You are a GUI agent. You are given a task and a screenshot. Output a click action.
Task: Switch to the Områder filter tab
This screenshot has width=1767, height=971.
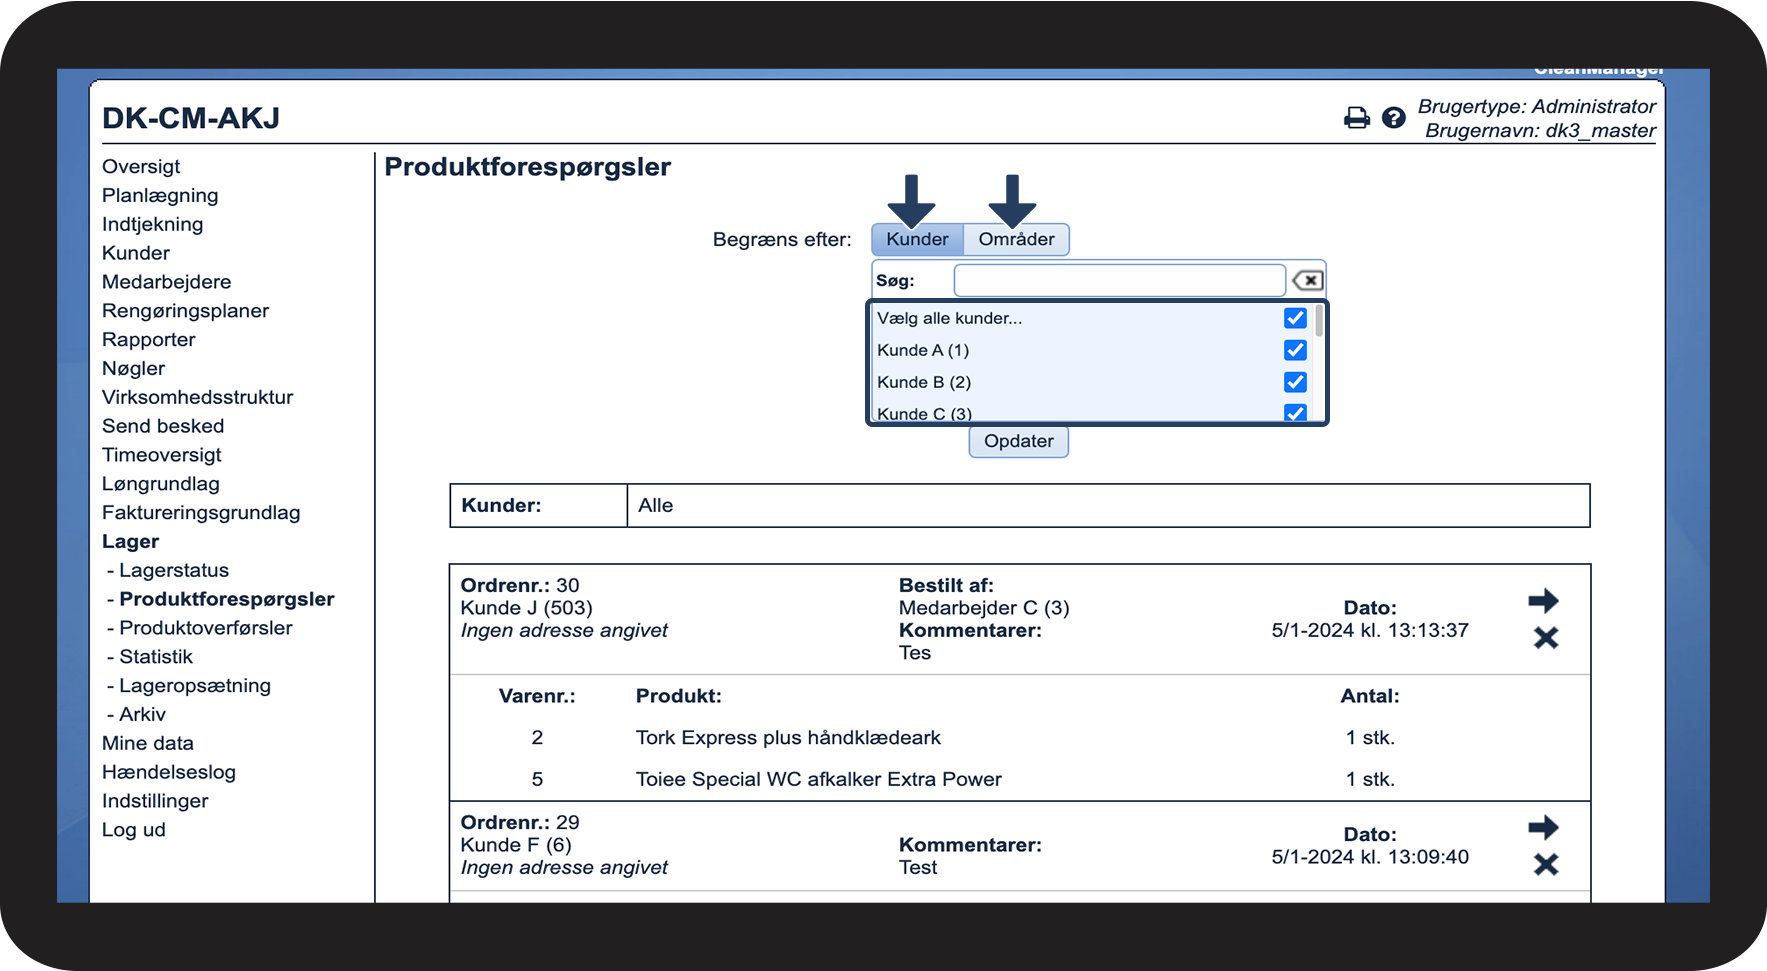point(1016,239)
